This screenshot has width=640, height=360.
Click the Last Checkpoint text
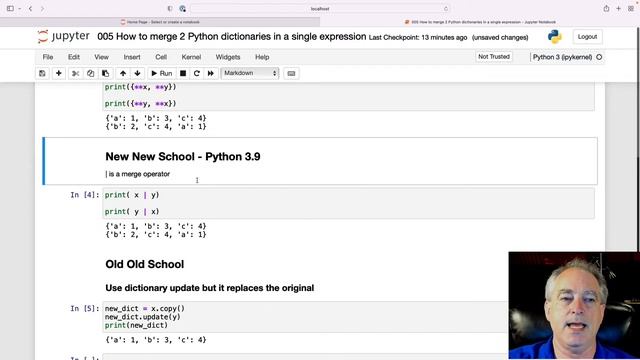[418, 38]
